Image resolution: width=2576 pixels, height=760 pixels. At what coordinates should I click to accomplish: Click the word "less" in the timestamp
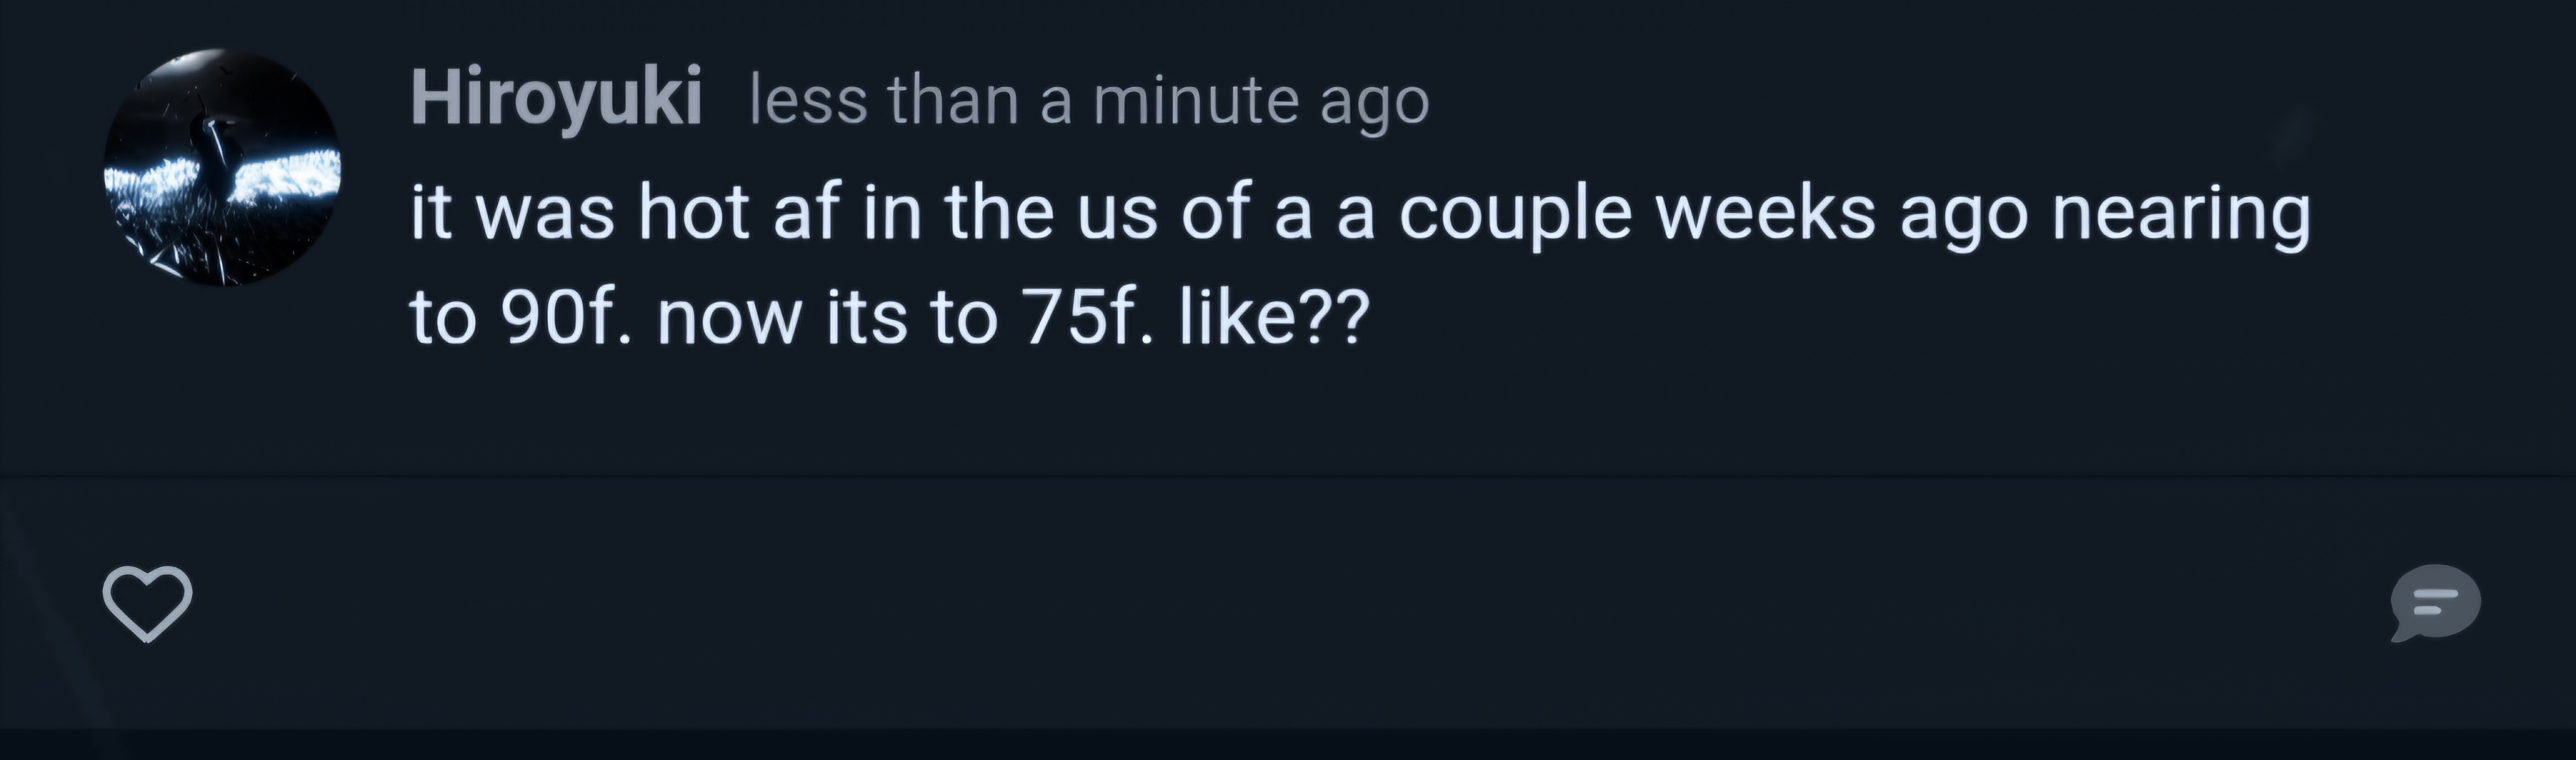pyautogui.click(x=808, y=101)
